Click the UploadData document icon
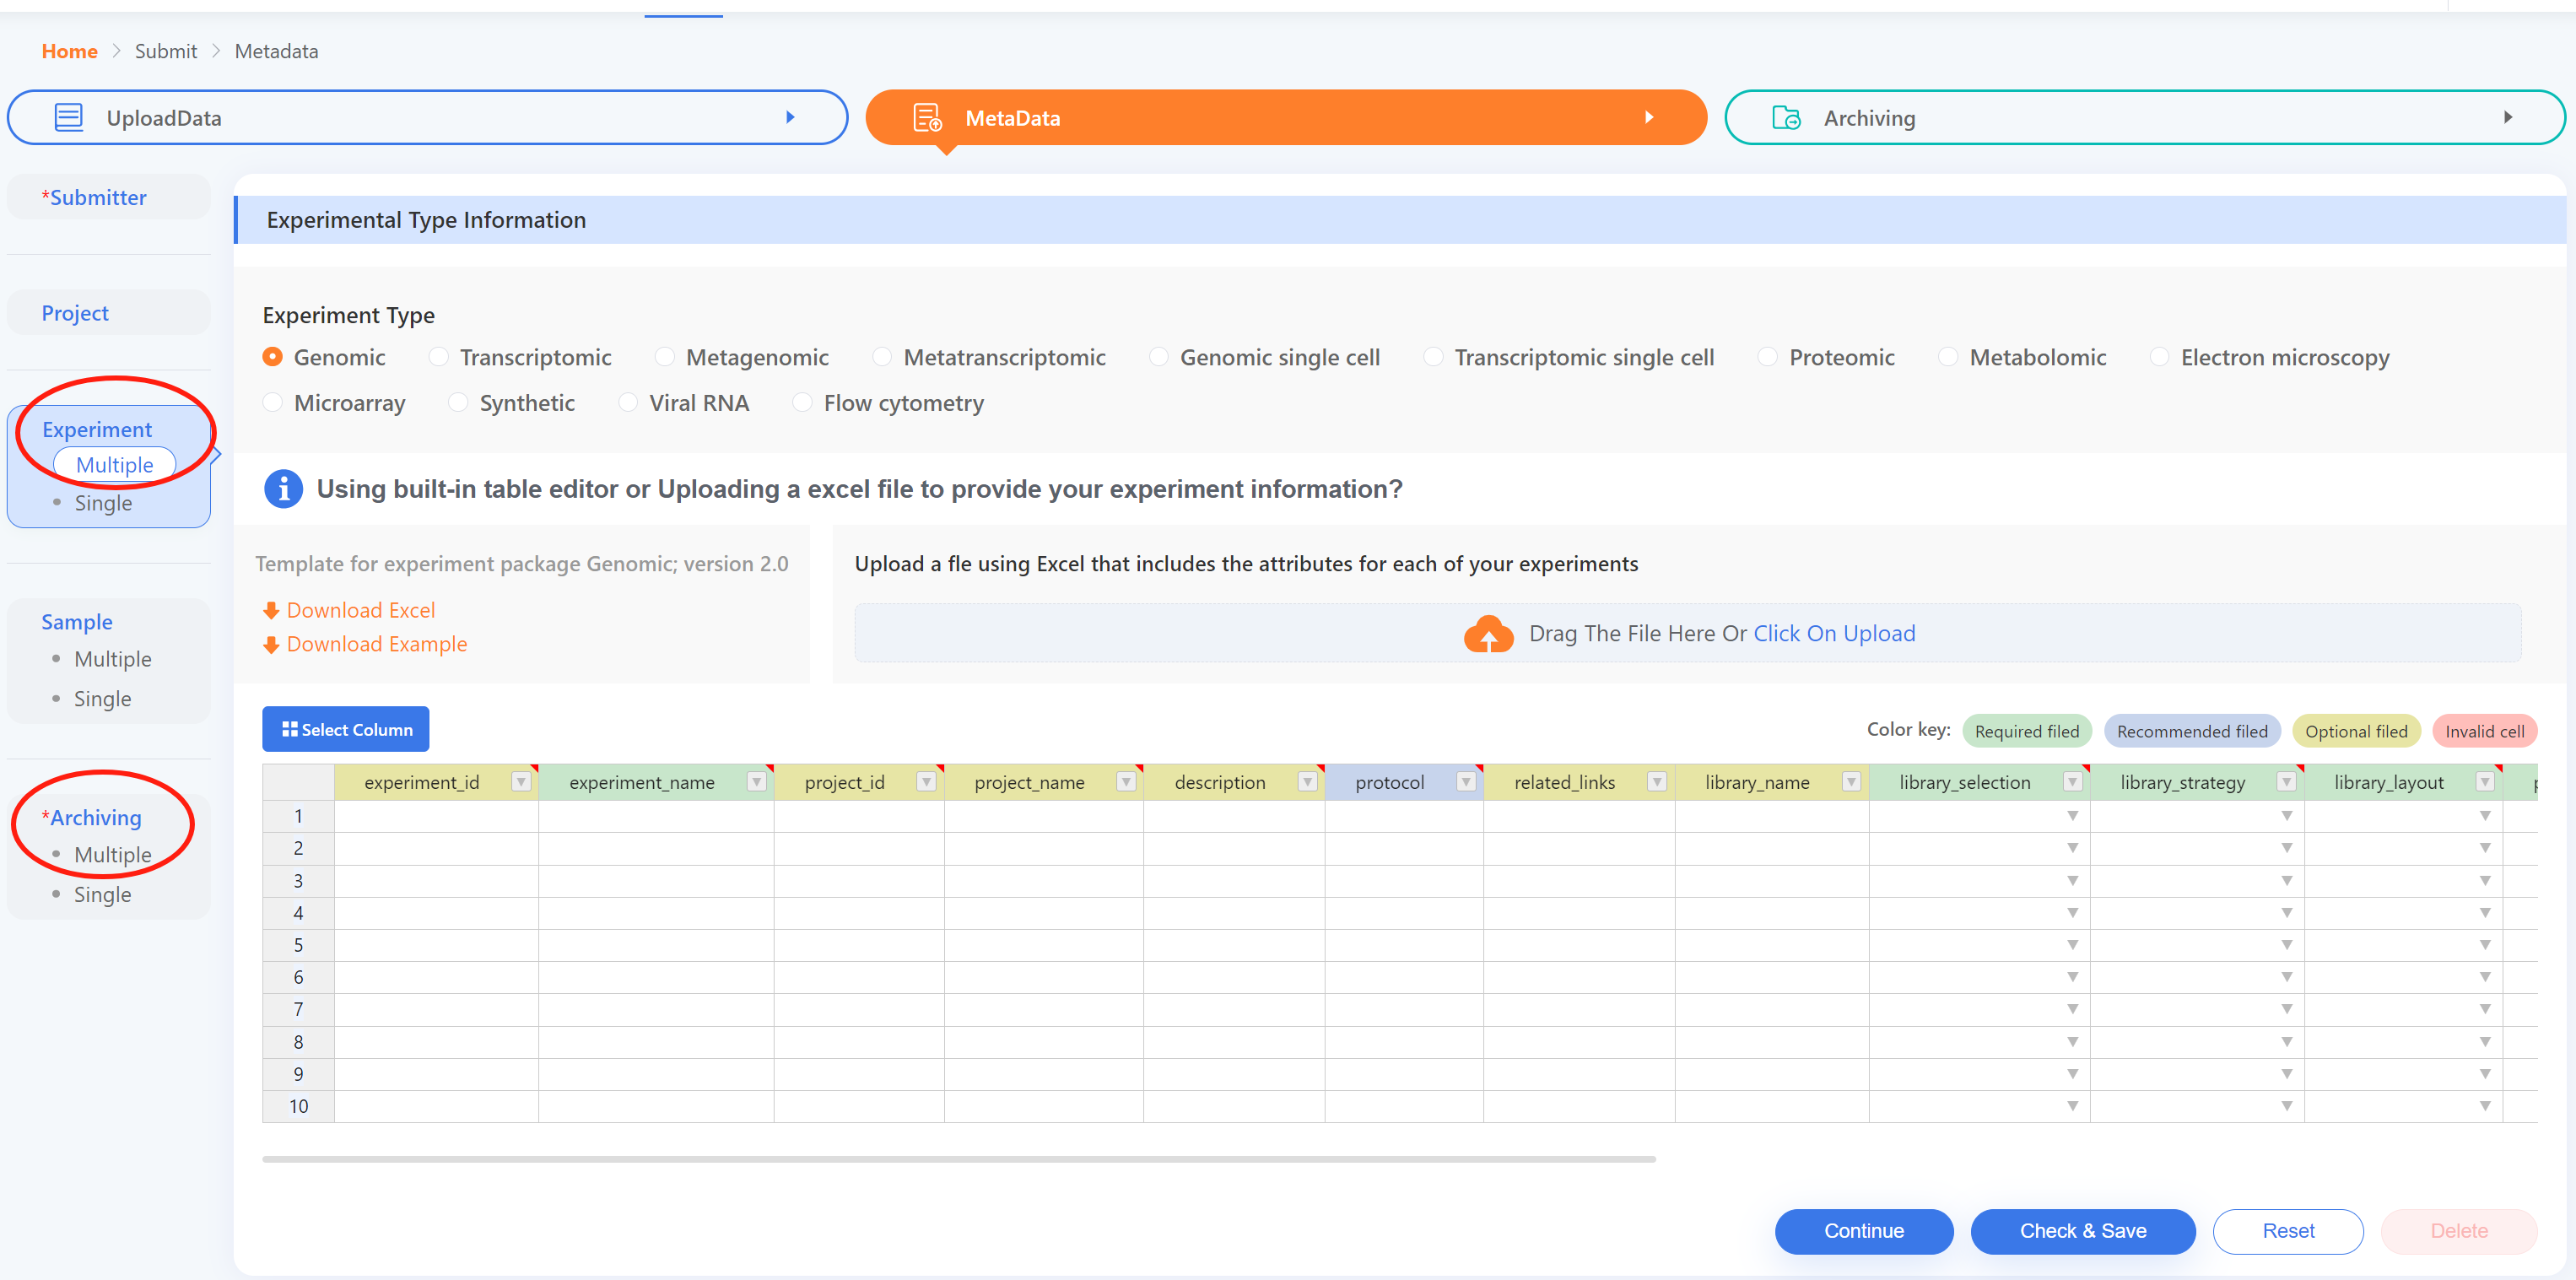The image size is (2576, 1280). 68,117
